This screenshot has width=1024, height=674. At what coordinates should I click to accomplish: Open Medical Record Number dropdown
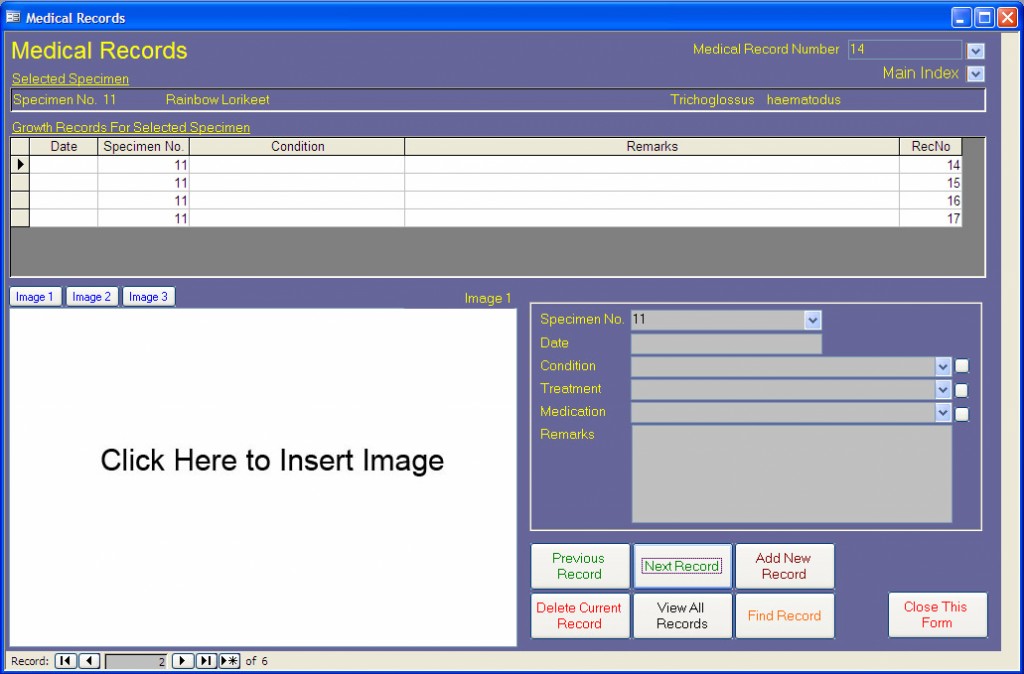(x=976, y=51)
